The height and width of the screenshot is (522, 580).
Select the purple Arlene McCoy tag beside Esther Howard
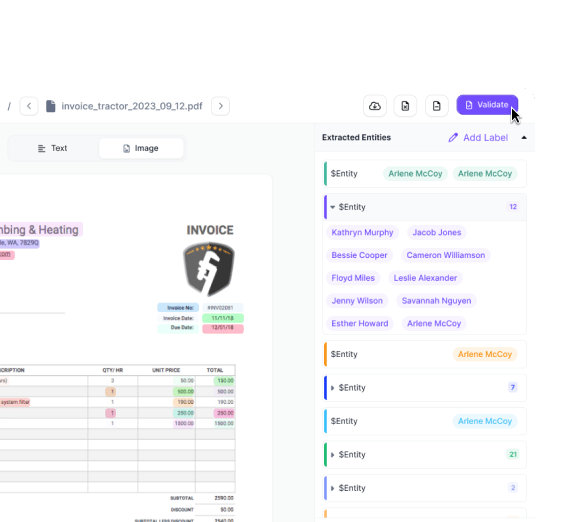coord(434,324)
